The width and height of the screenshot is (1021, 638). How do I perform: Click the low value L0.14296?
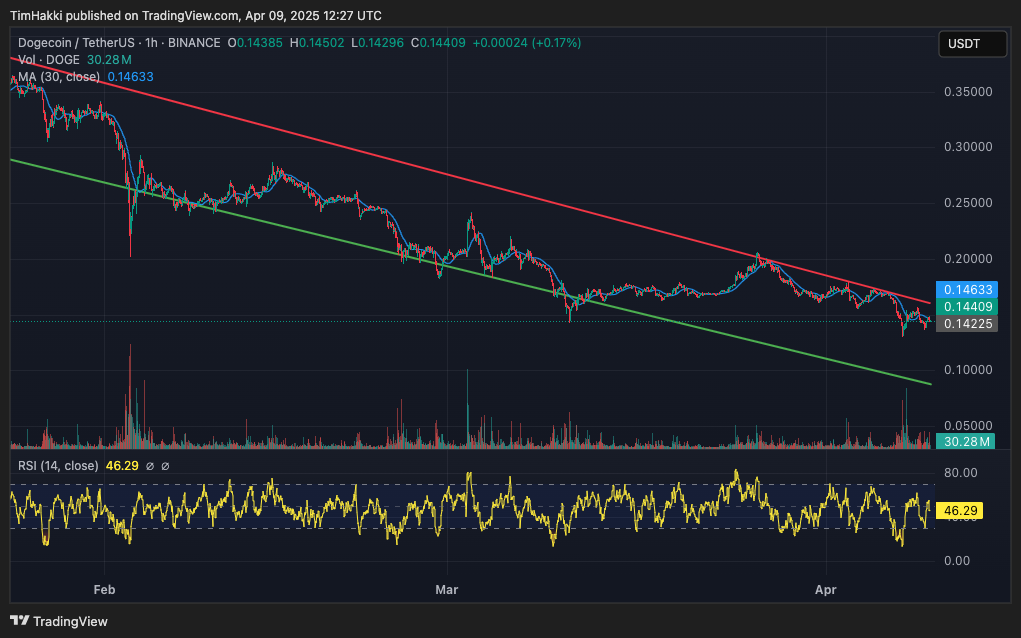point(378,43)
